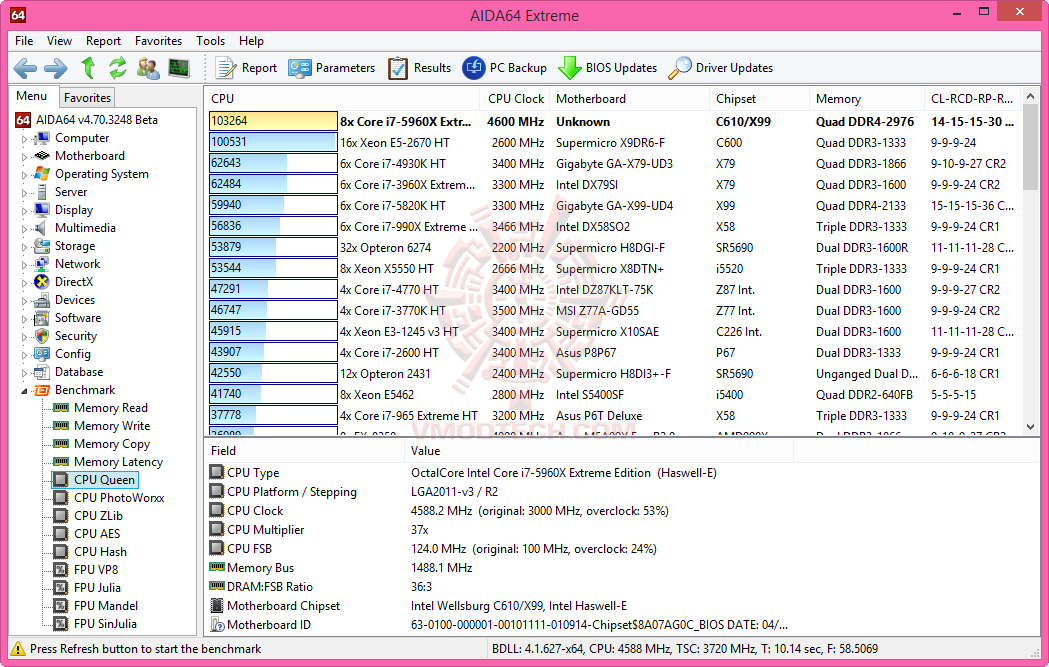This screenshot has height=667, width=1049.
Task: Expand the Storage node arrow
Action: (24, 247)
